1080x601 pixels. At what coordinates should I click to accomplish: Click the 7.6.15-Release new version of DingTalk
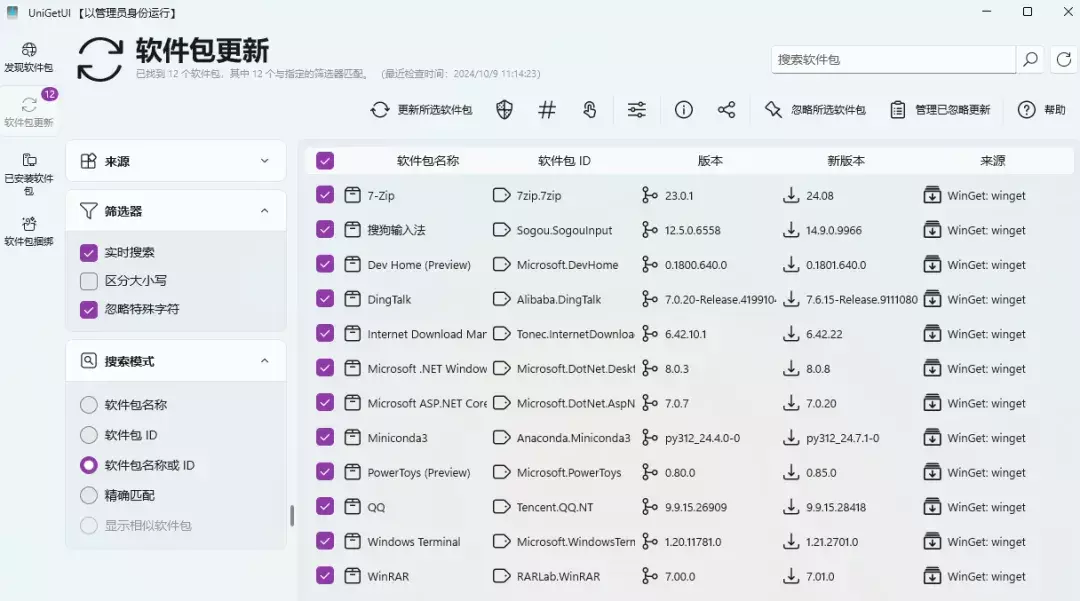(x=862, y=299)
